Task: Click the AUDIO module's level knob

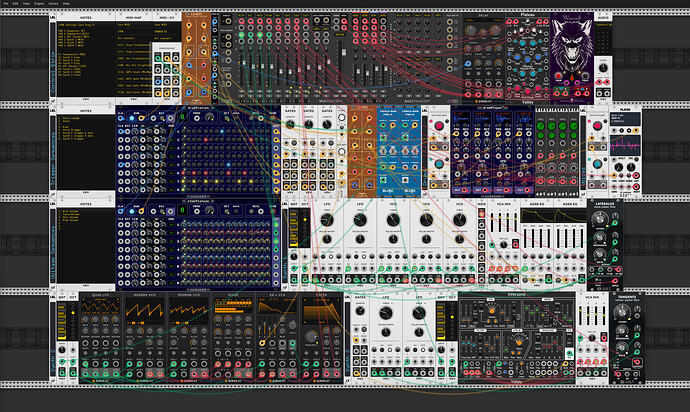Action: point(603,67)
